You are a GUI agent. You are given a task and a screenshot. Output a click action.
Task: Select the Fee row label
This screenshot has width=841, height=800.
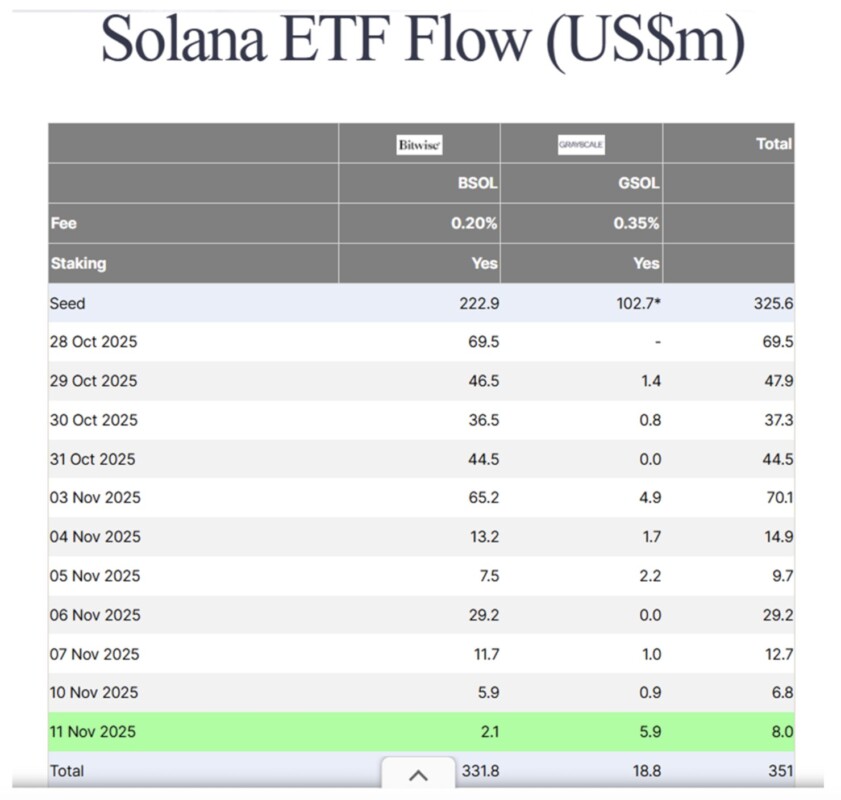pos(63,224)
